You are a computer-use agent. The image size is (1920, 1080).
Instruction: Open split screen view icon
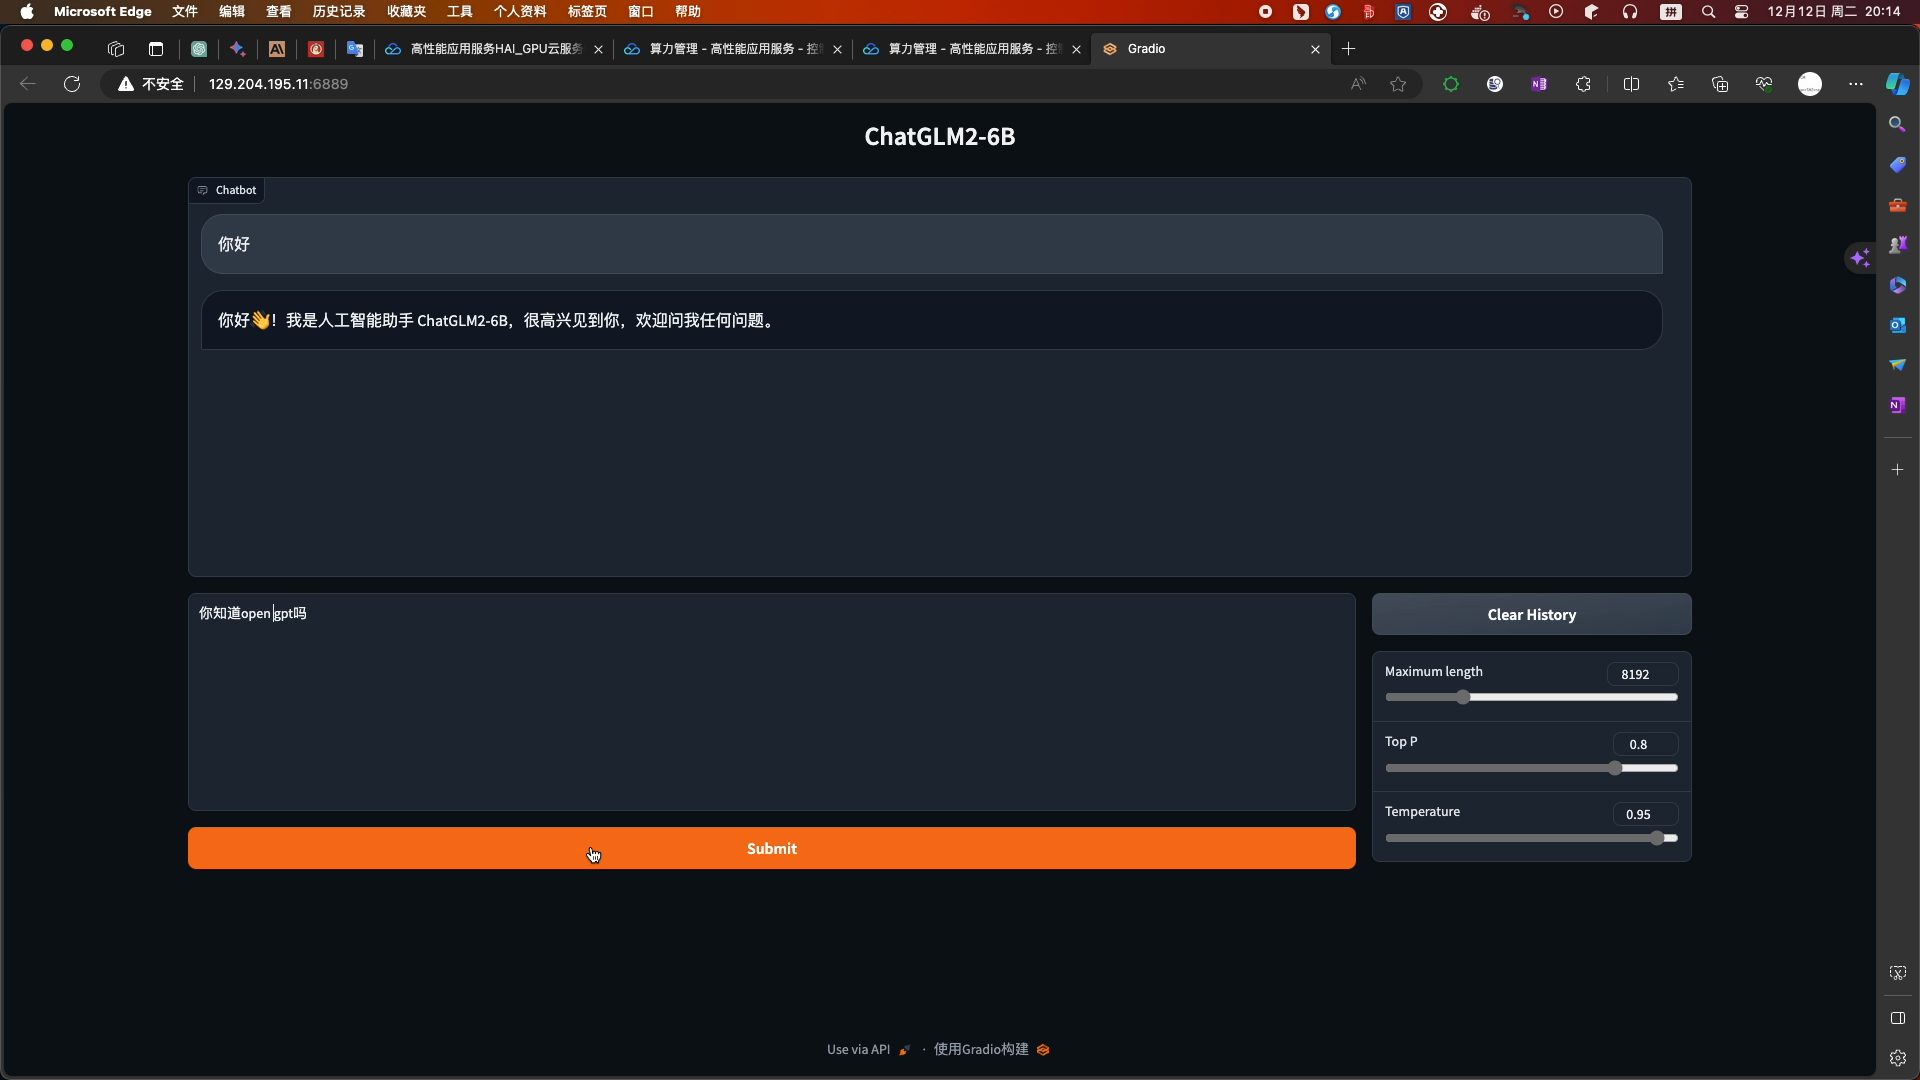point(1631,84)
